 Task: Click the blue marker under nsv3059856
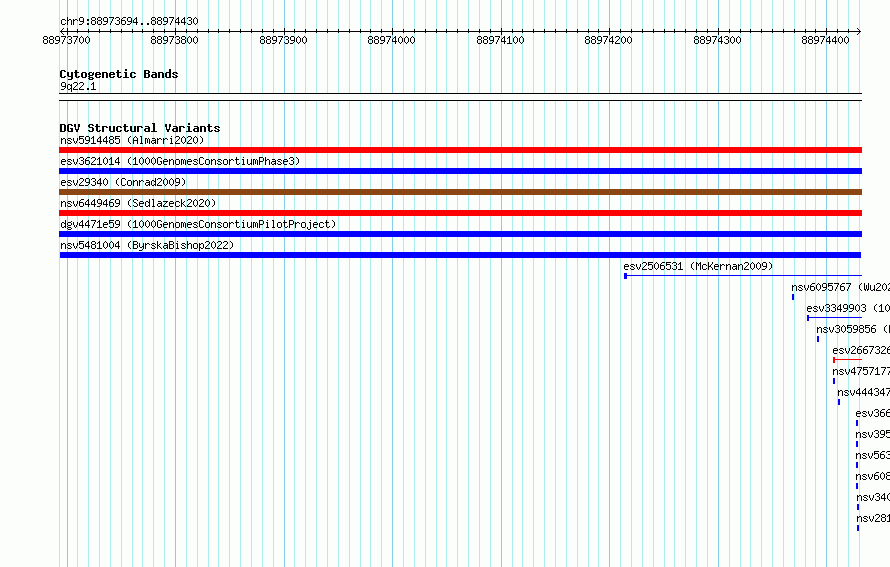[x=818, y=339]
